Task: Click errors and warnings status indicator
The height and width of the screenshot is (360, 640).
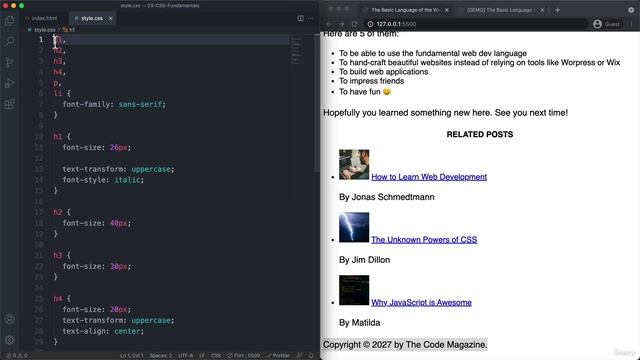Action: 17,356
